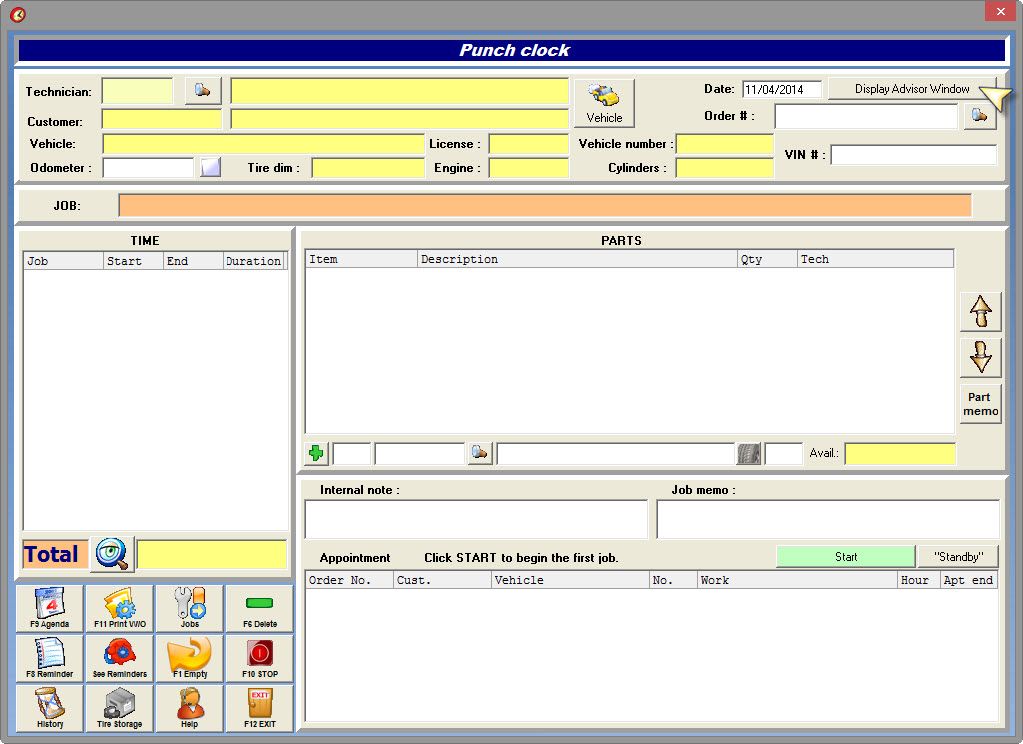Open Help icon
The width and height of the screenshot is (1023, 744).
[190, 708]
